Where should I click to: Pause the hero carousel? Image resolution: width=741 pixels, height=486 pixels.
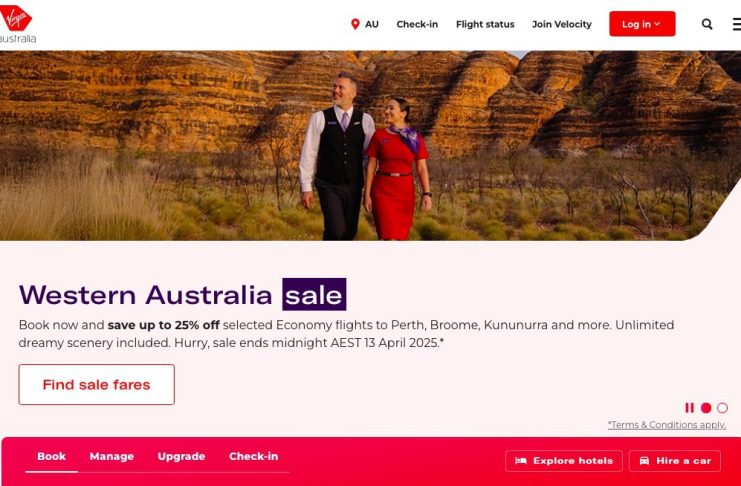[x=689, y=408]
